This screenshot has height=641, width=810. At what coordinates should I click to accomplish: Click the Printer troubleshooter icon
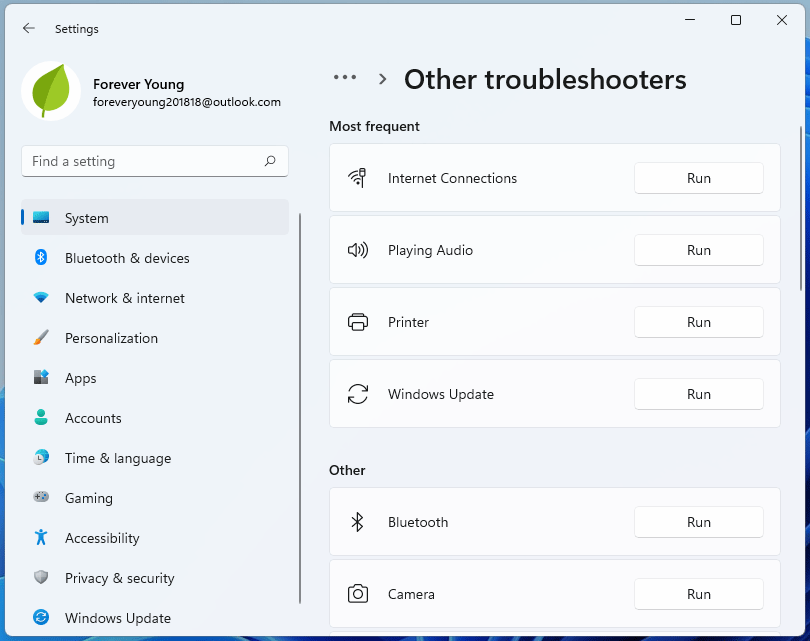tap(357, 322)
